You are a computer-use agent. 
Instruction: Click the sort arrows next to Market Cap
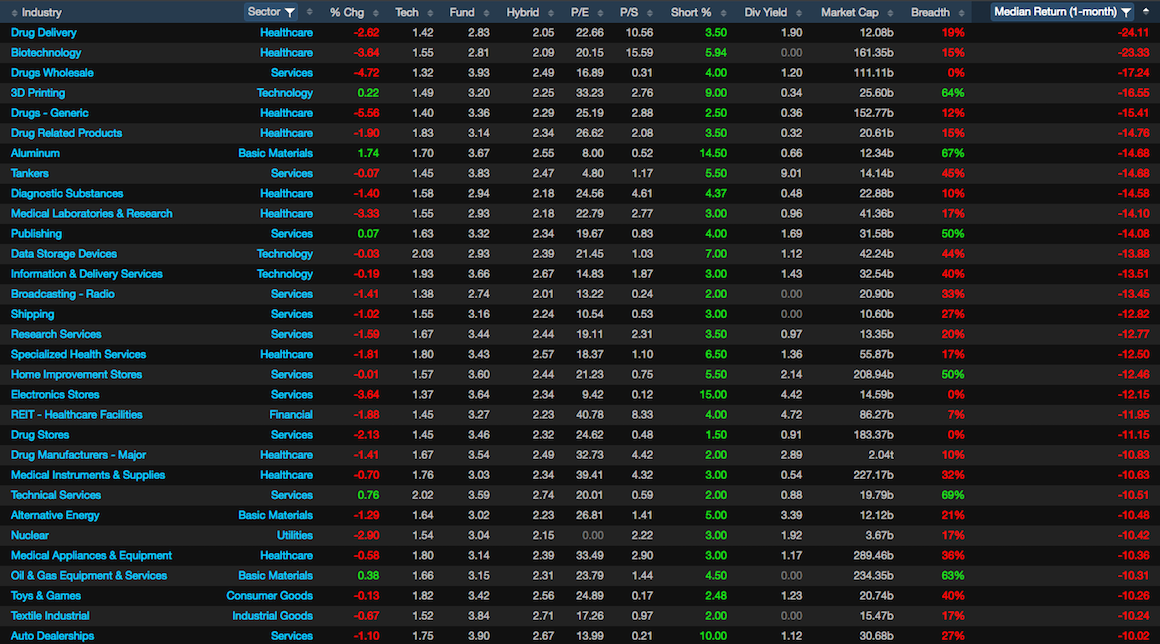(x=890, y=13)
